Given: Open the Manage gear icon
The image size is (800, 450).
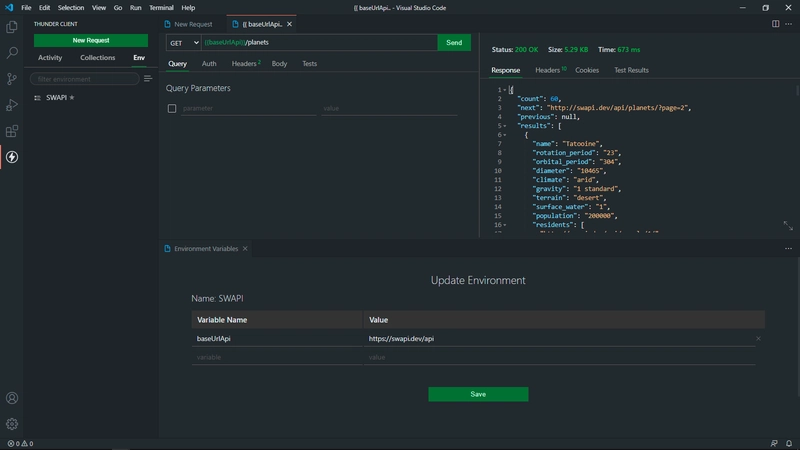Looking at the screenshot, I should click(12, 423).
